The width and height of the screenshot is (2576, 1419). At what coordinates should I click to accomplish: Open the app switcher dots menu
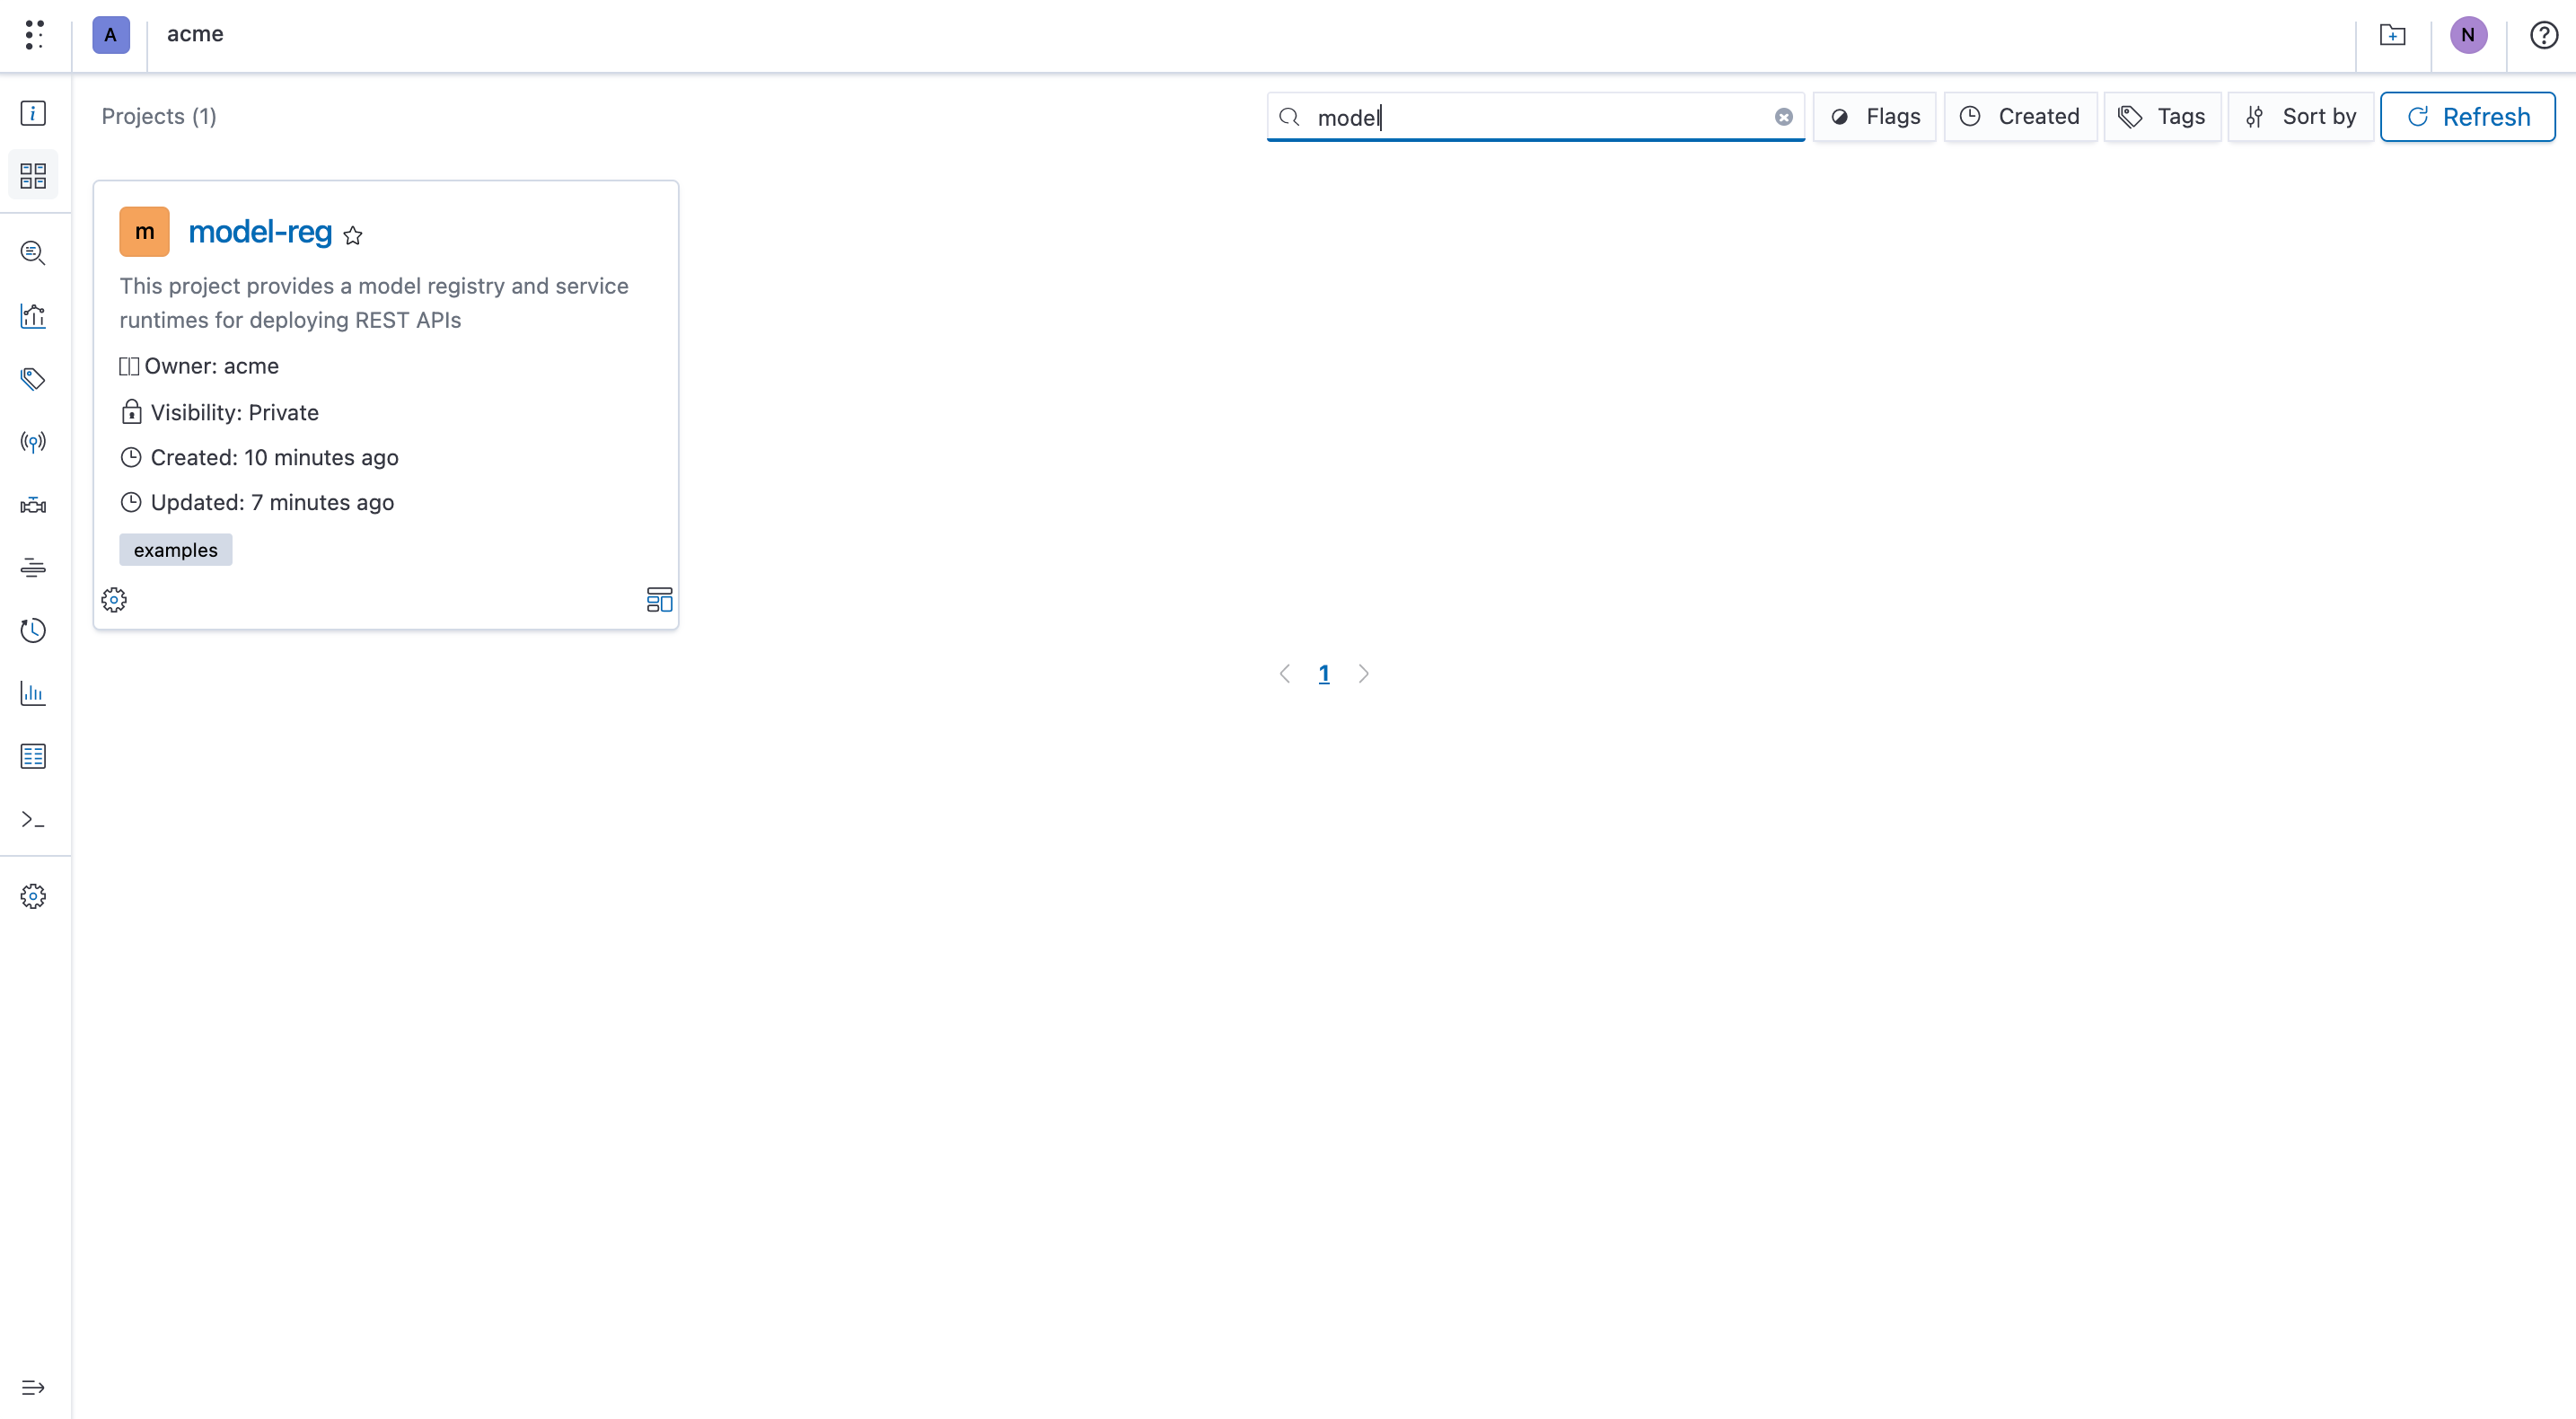pos(34,35)
